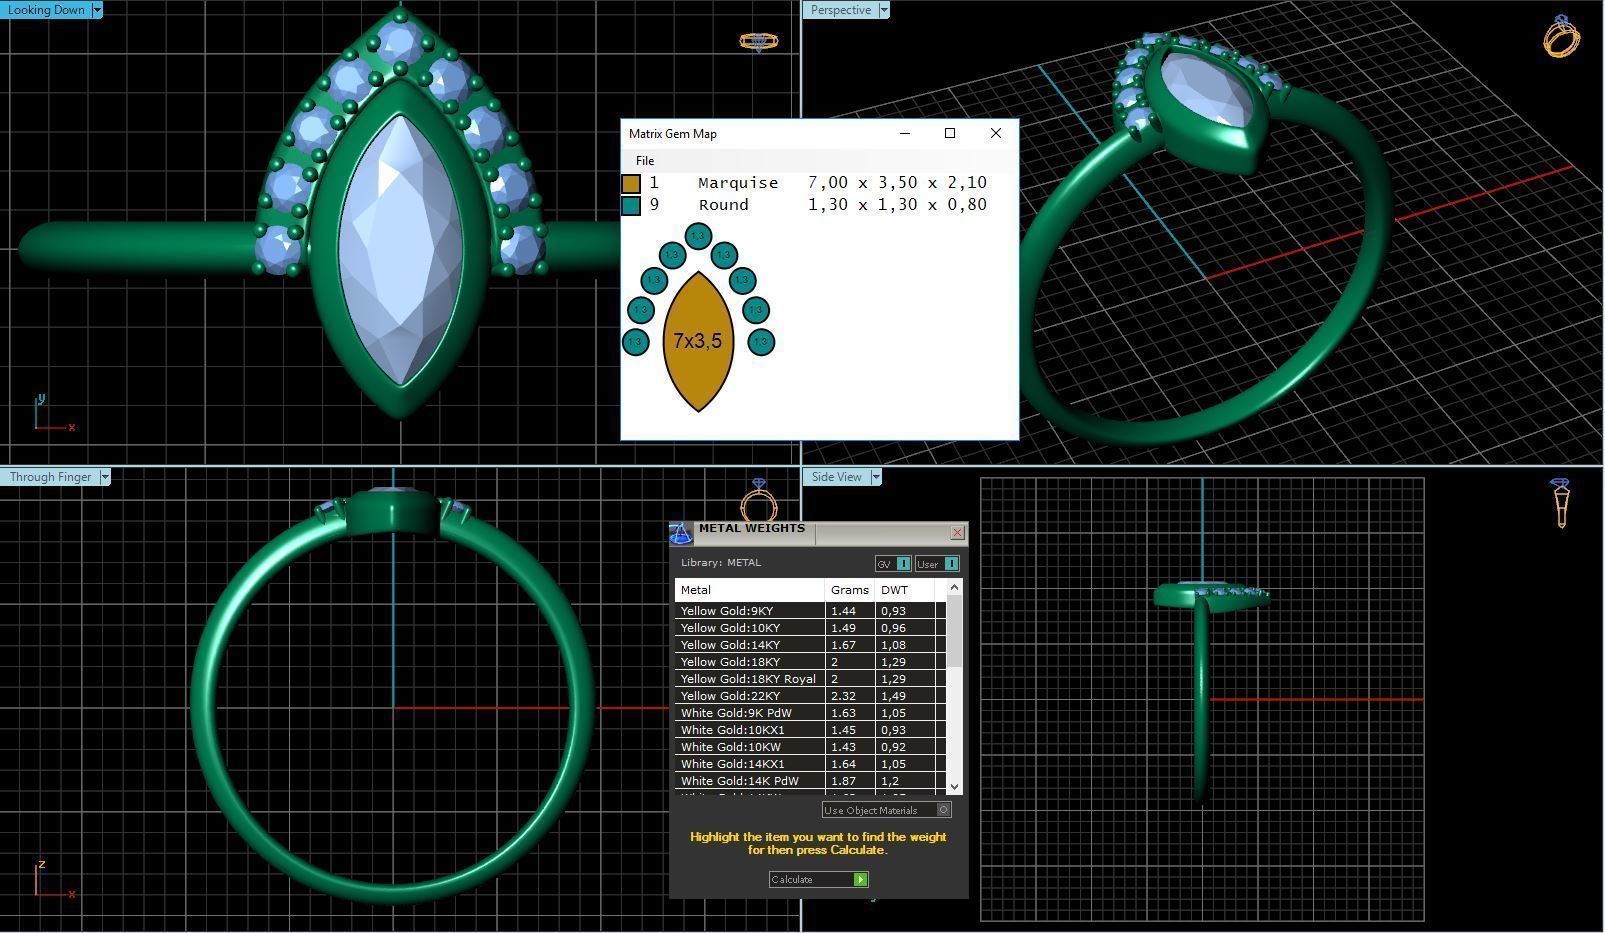
Task: Click the ring icon in the Looking Down viewport
Action: point(758,41)
